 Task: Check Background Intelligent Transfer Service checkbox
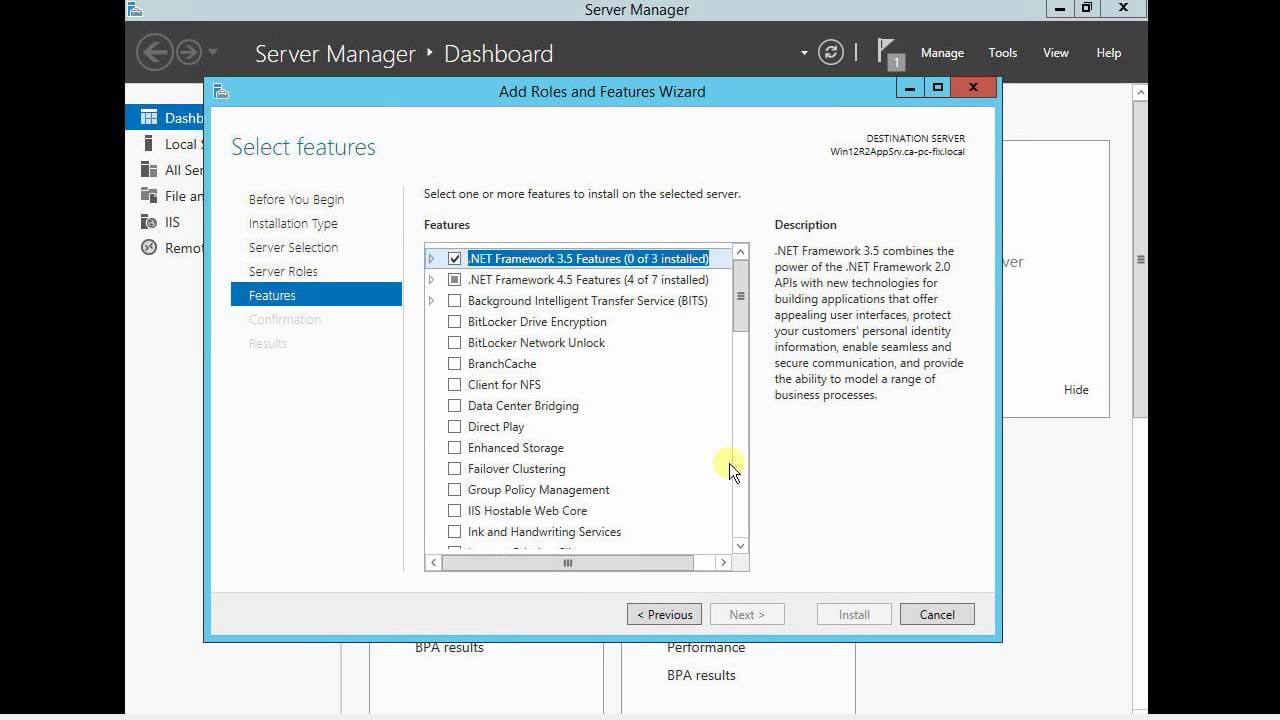tap(455, 300)
